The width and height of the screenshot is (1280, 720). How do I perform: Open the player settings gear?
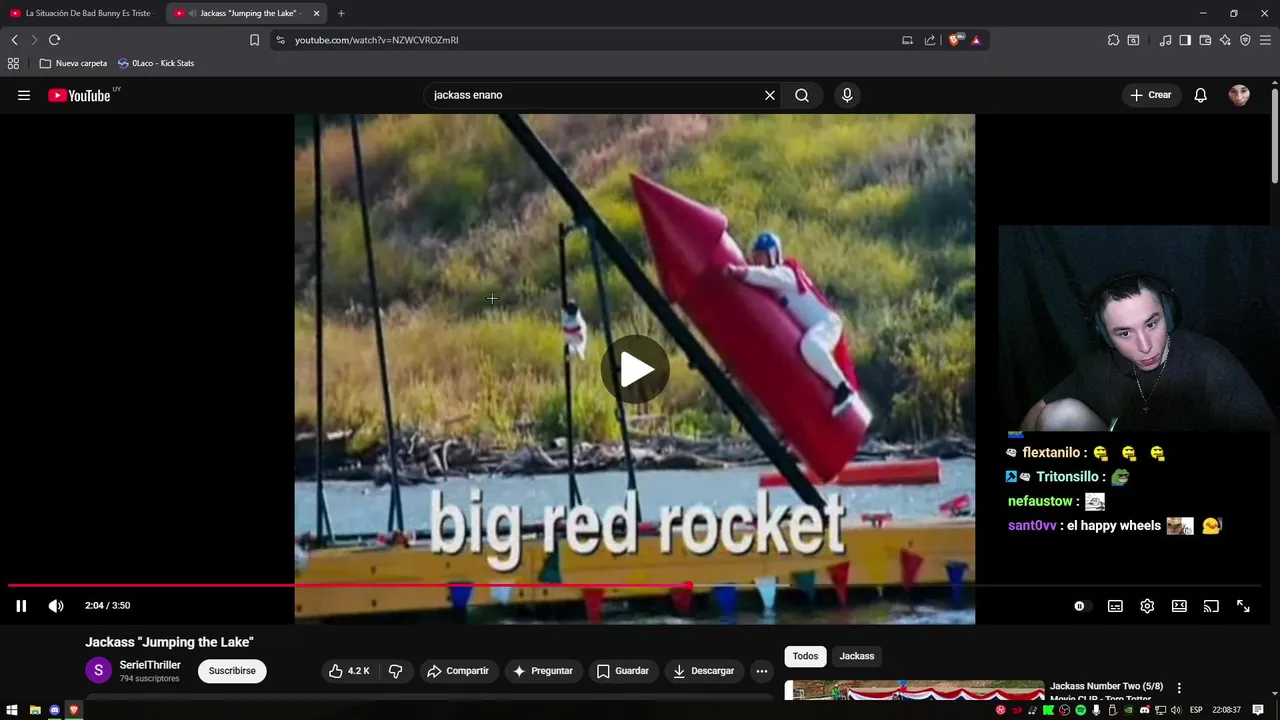click(x=1147, y=606)
